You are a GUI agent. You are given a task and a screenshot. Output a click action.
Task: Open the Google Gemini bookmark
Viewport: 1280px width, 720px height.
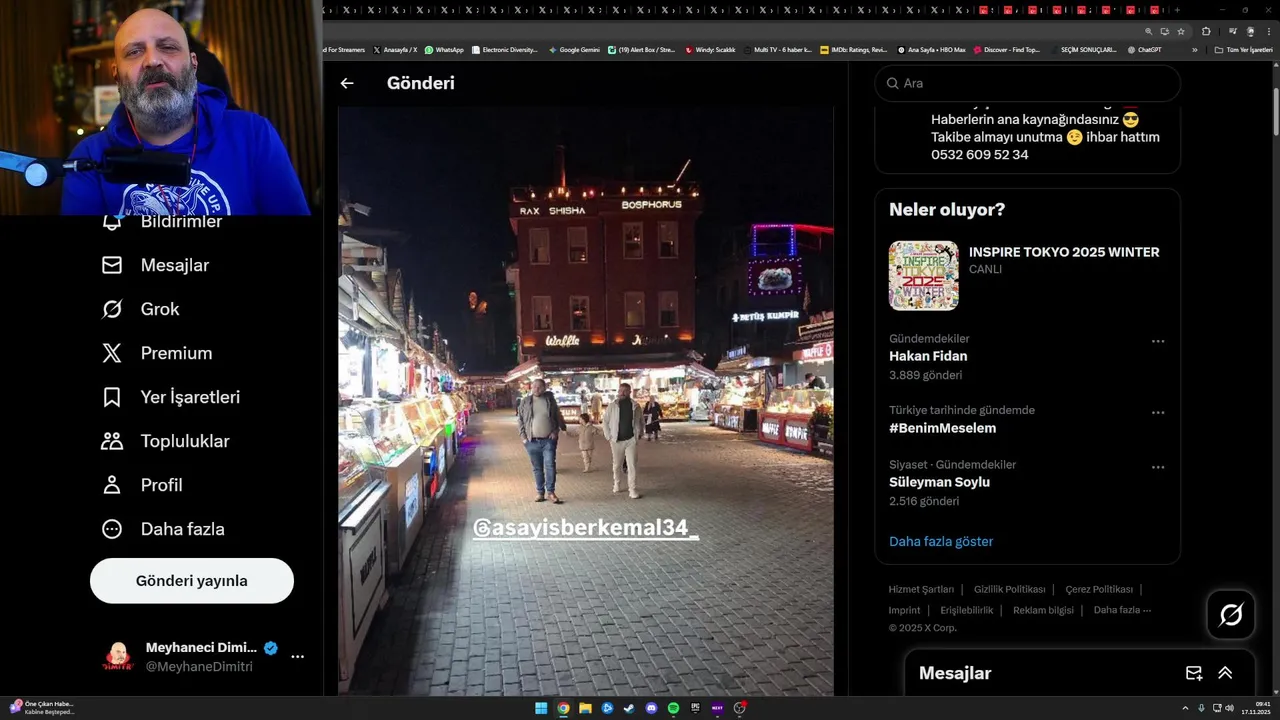click(x=574, y=49)
